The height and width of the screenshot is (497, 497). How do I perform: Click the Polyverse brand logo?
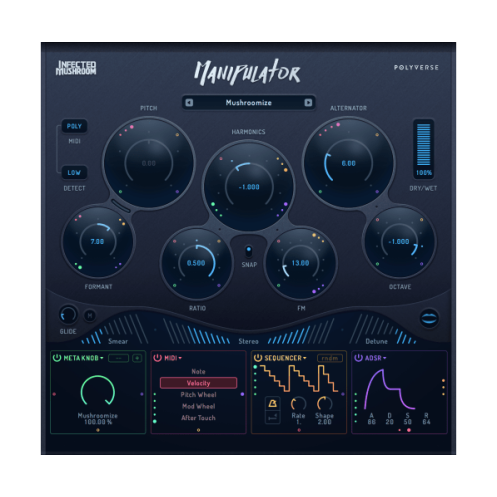click(x=416, y=68)
